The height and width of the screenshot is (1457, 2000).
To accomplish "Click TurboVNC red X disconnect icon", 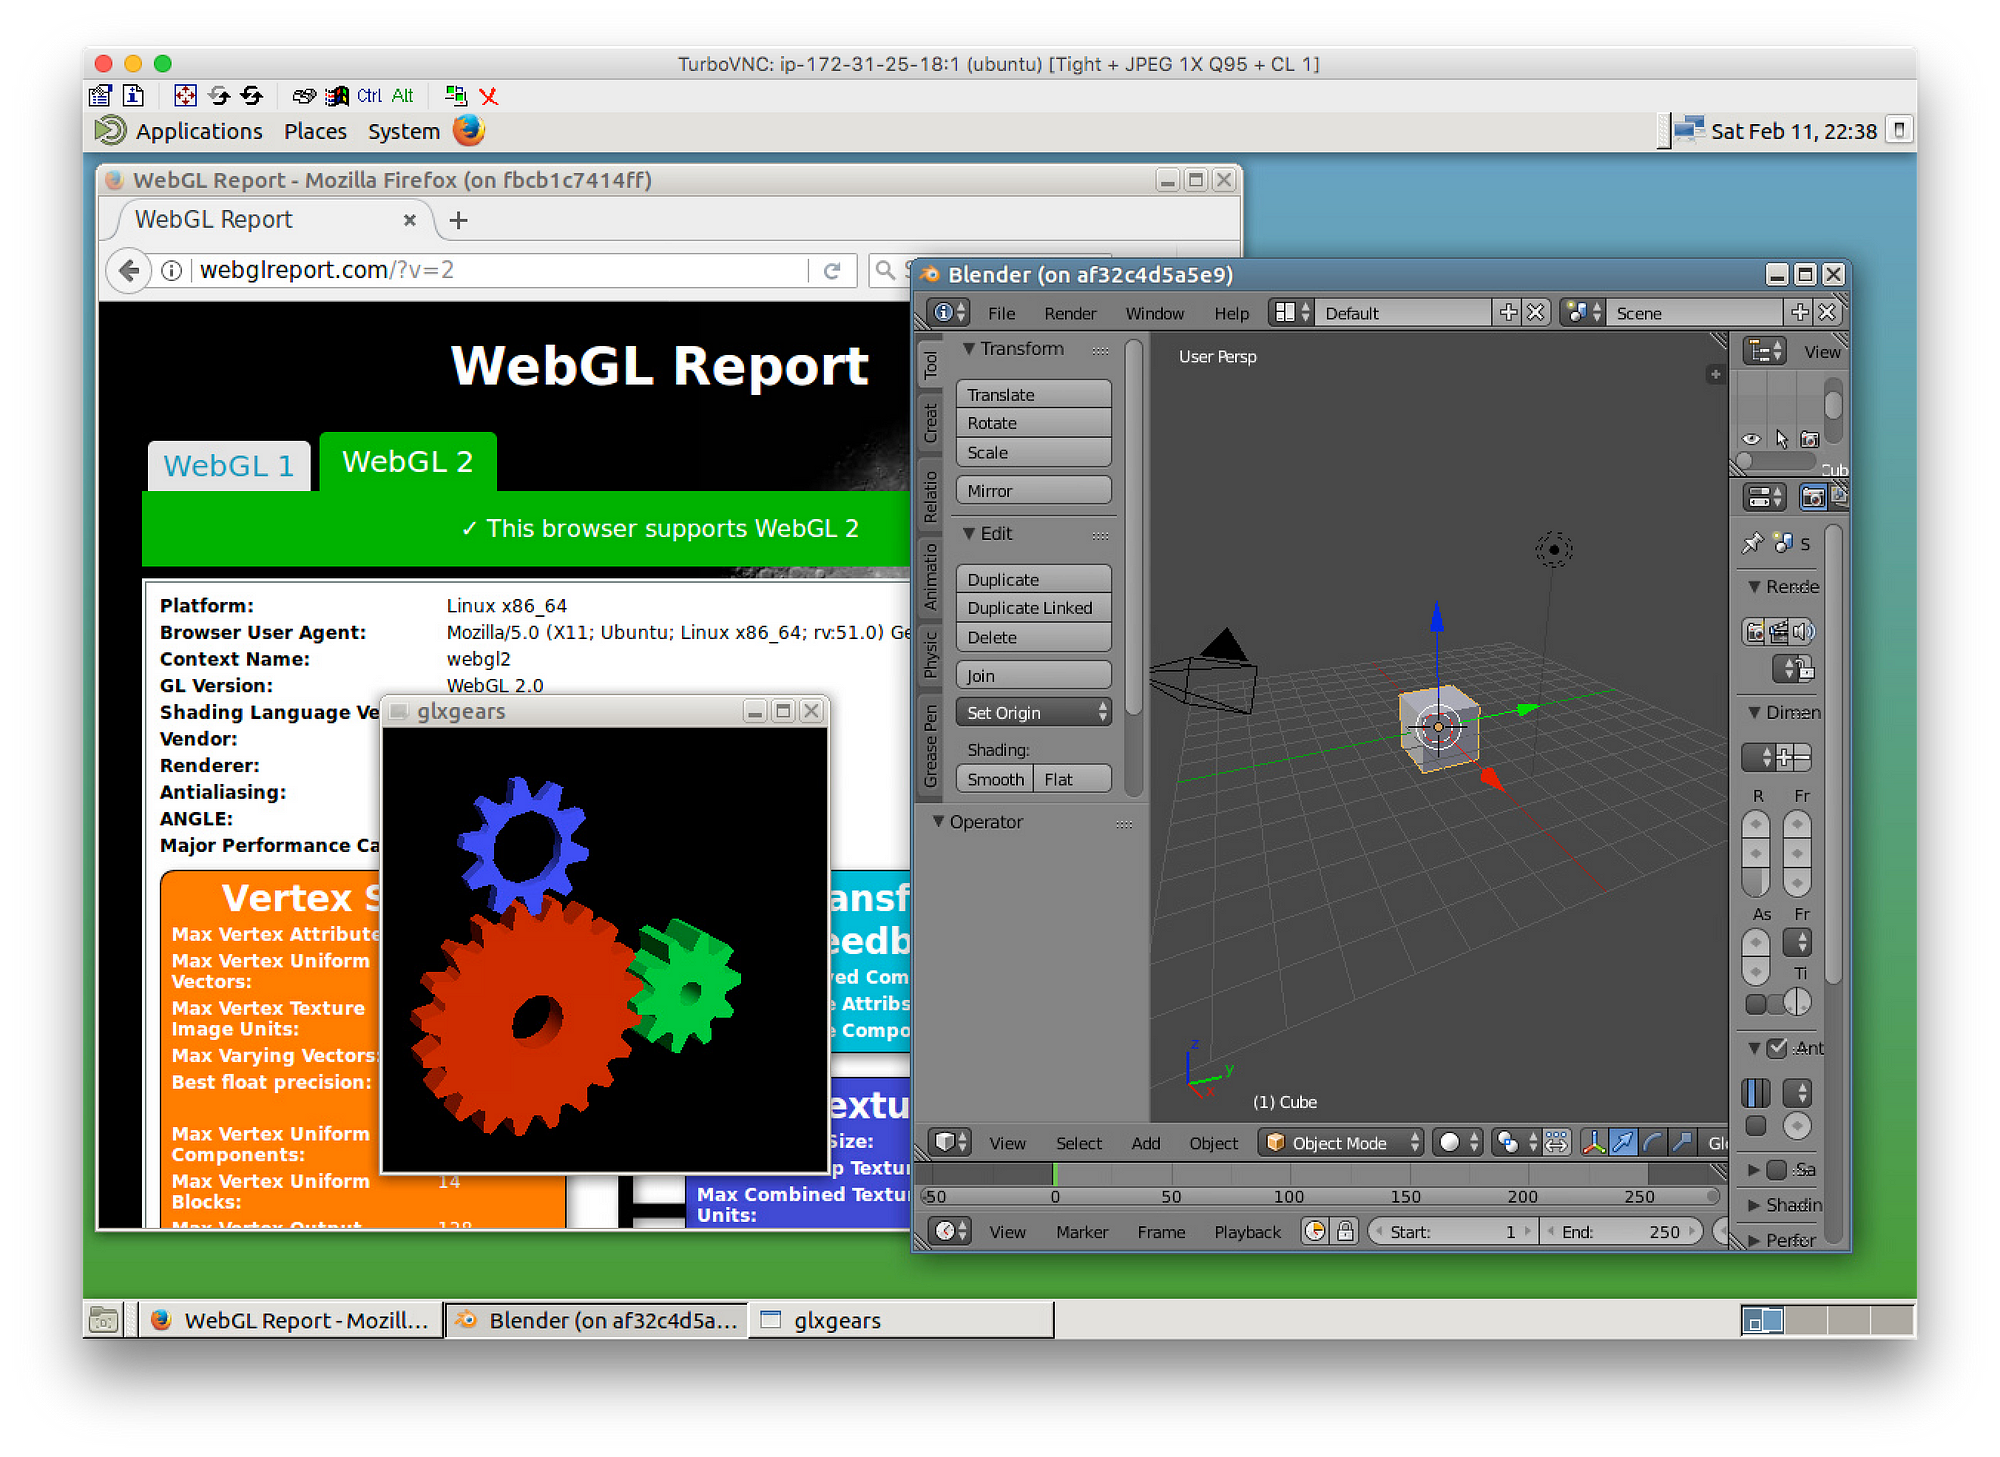I will click(488, 96).
